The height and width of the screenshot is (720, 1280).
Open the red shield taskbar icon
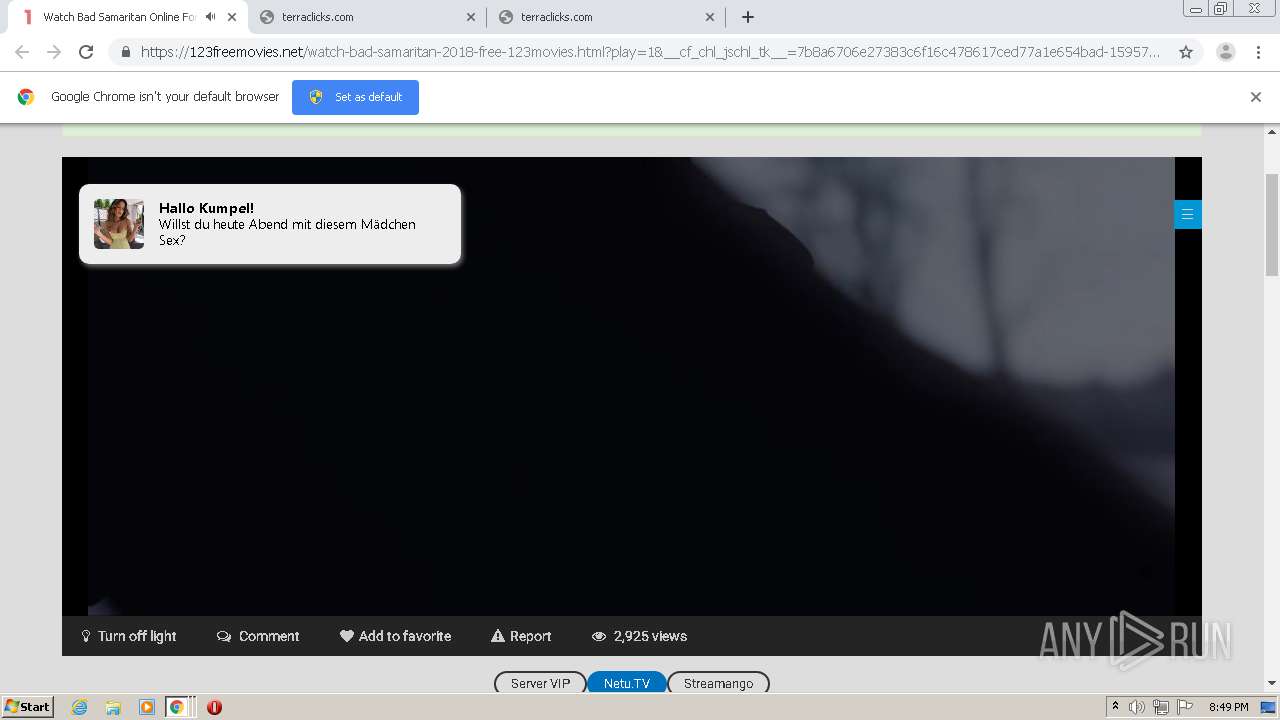[214, 707]
